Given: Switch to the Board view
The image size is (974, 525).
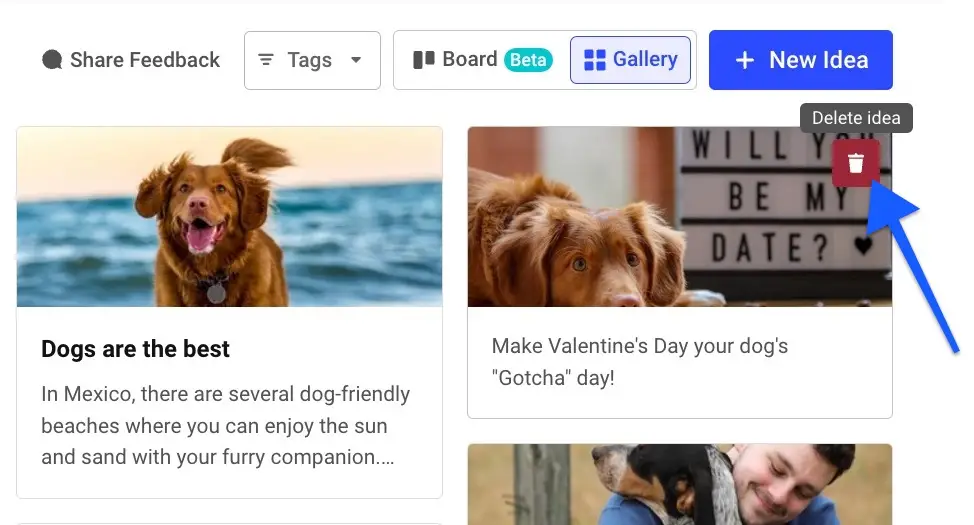Looking at the screenshot, I should (x=482, y=60).
